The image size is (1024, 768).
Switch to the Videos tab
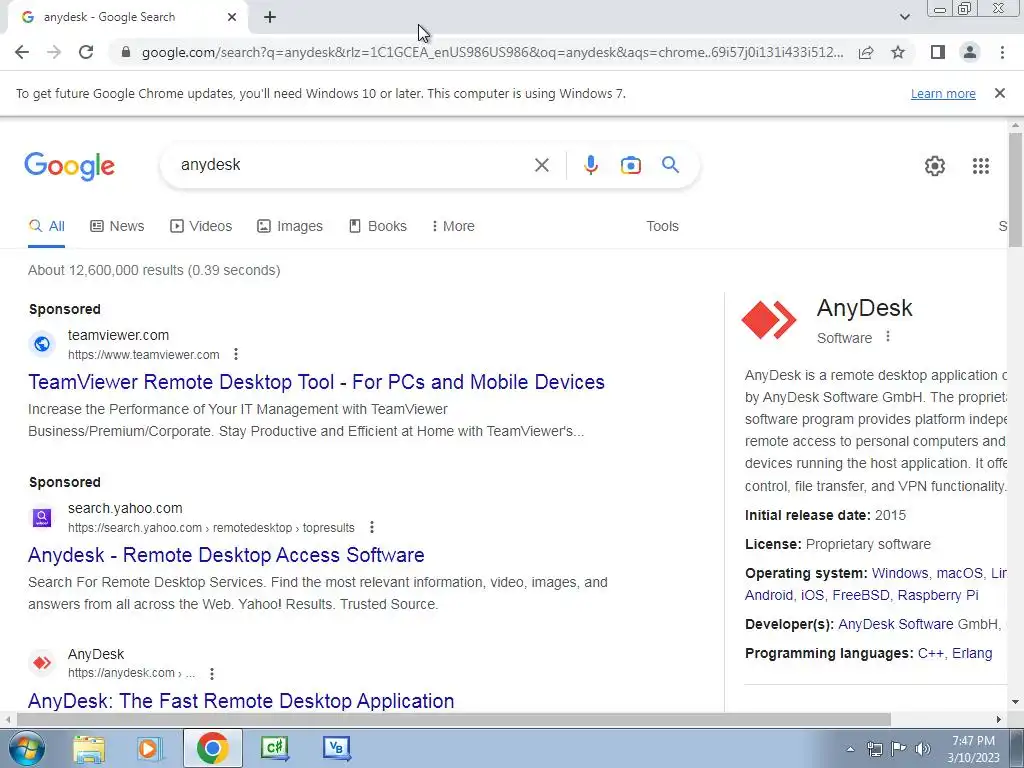pos(201,227)
